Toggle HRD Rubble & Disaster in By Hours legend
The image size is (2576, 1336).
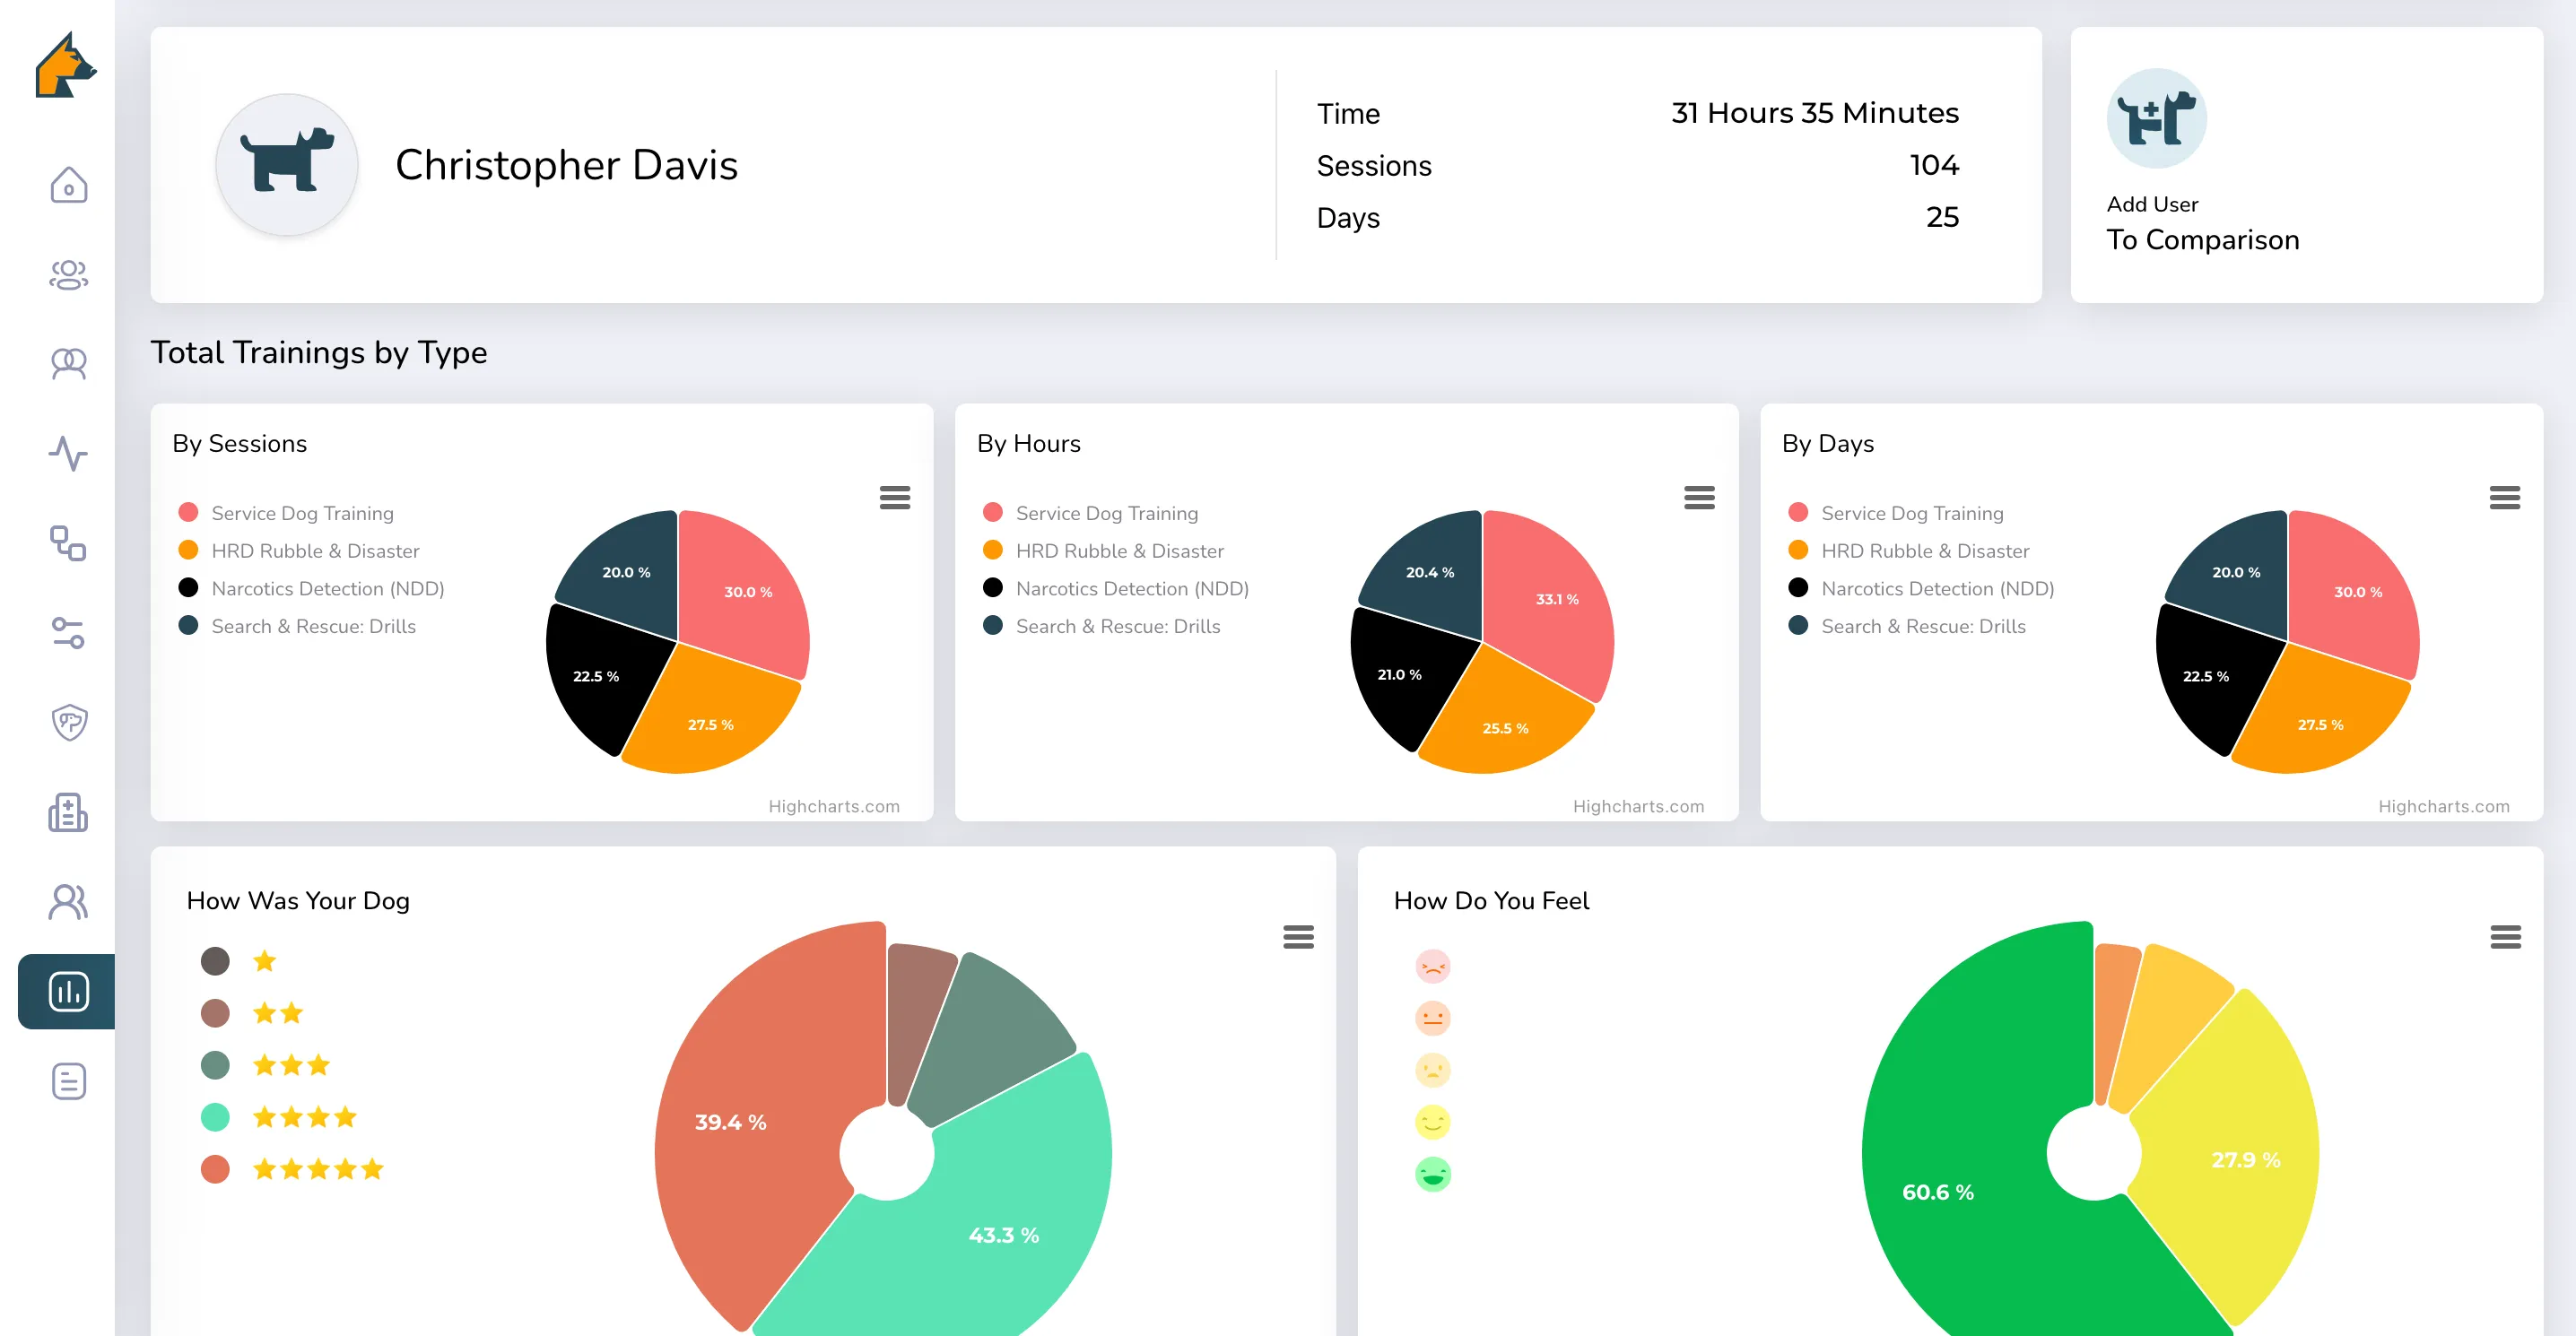click(1103, 551)
